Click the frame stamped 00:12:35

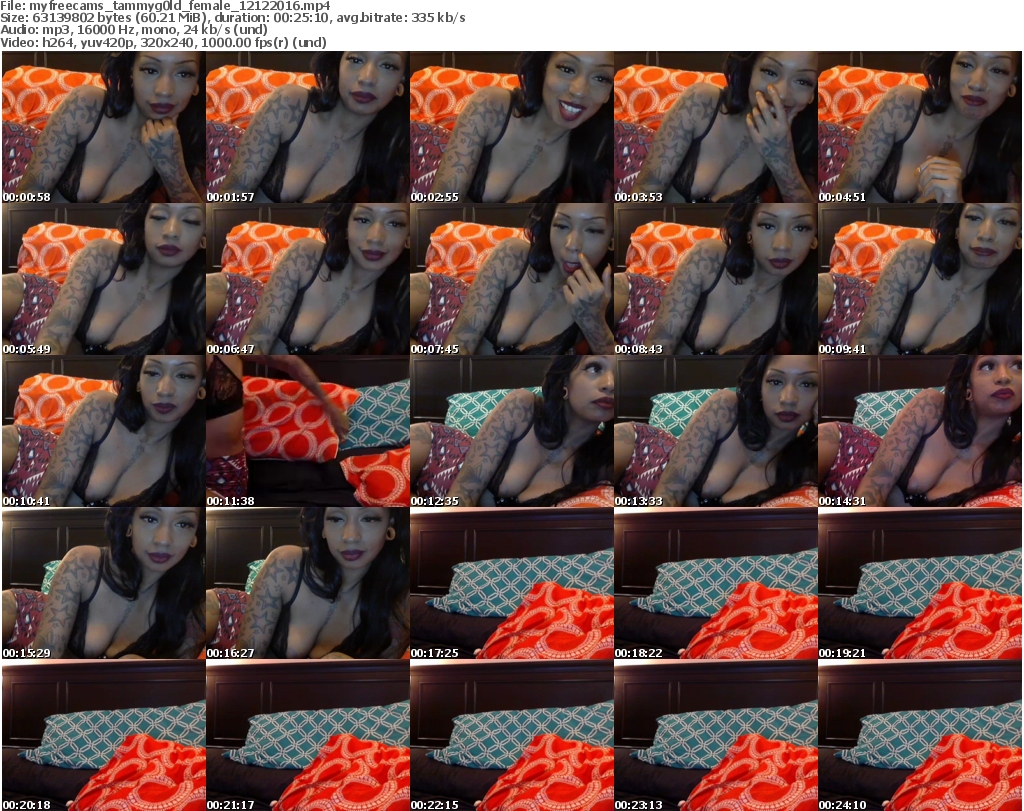[x=511, y=431]
